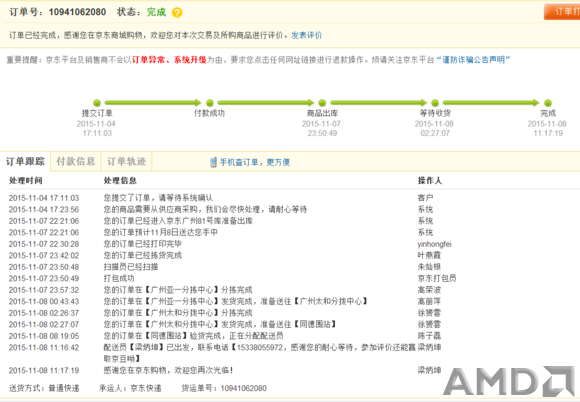Click the 等待收货 progress step dot
580x402 pixels.
[x=435, y=103]
